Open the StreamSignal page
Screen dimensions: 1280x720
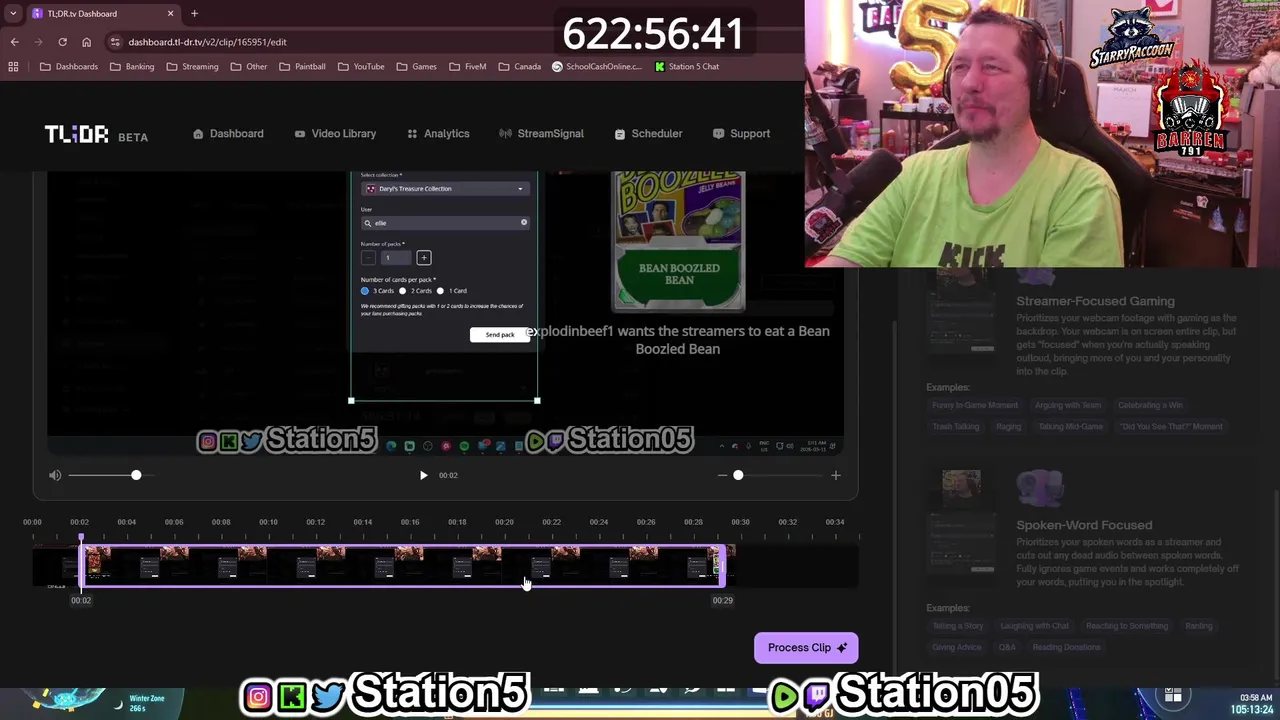(x=542, y=134)
